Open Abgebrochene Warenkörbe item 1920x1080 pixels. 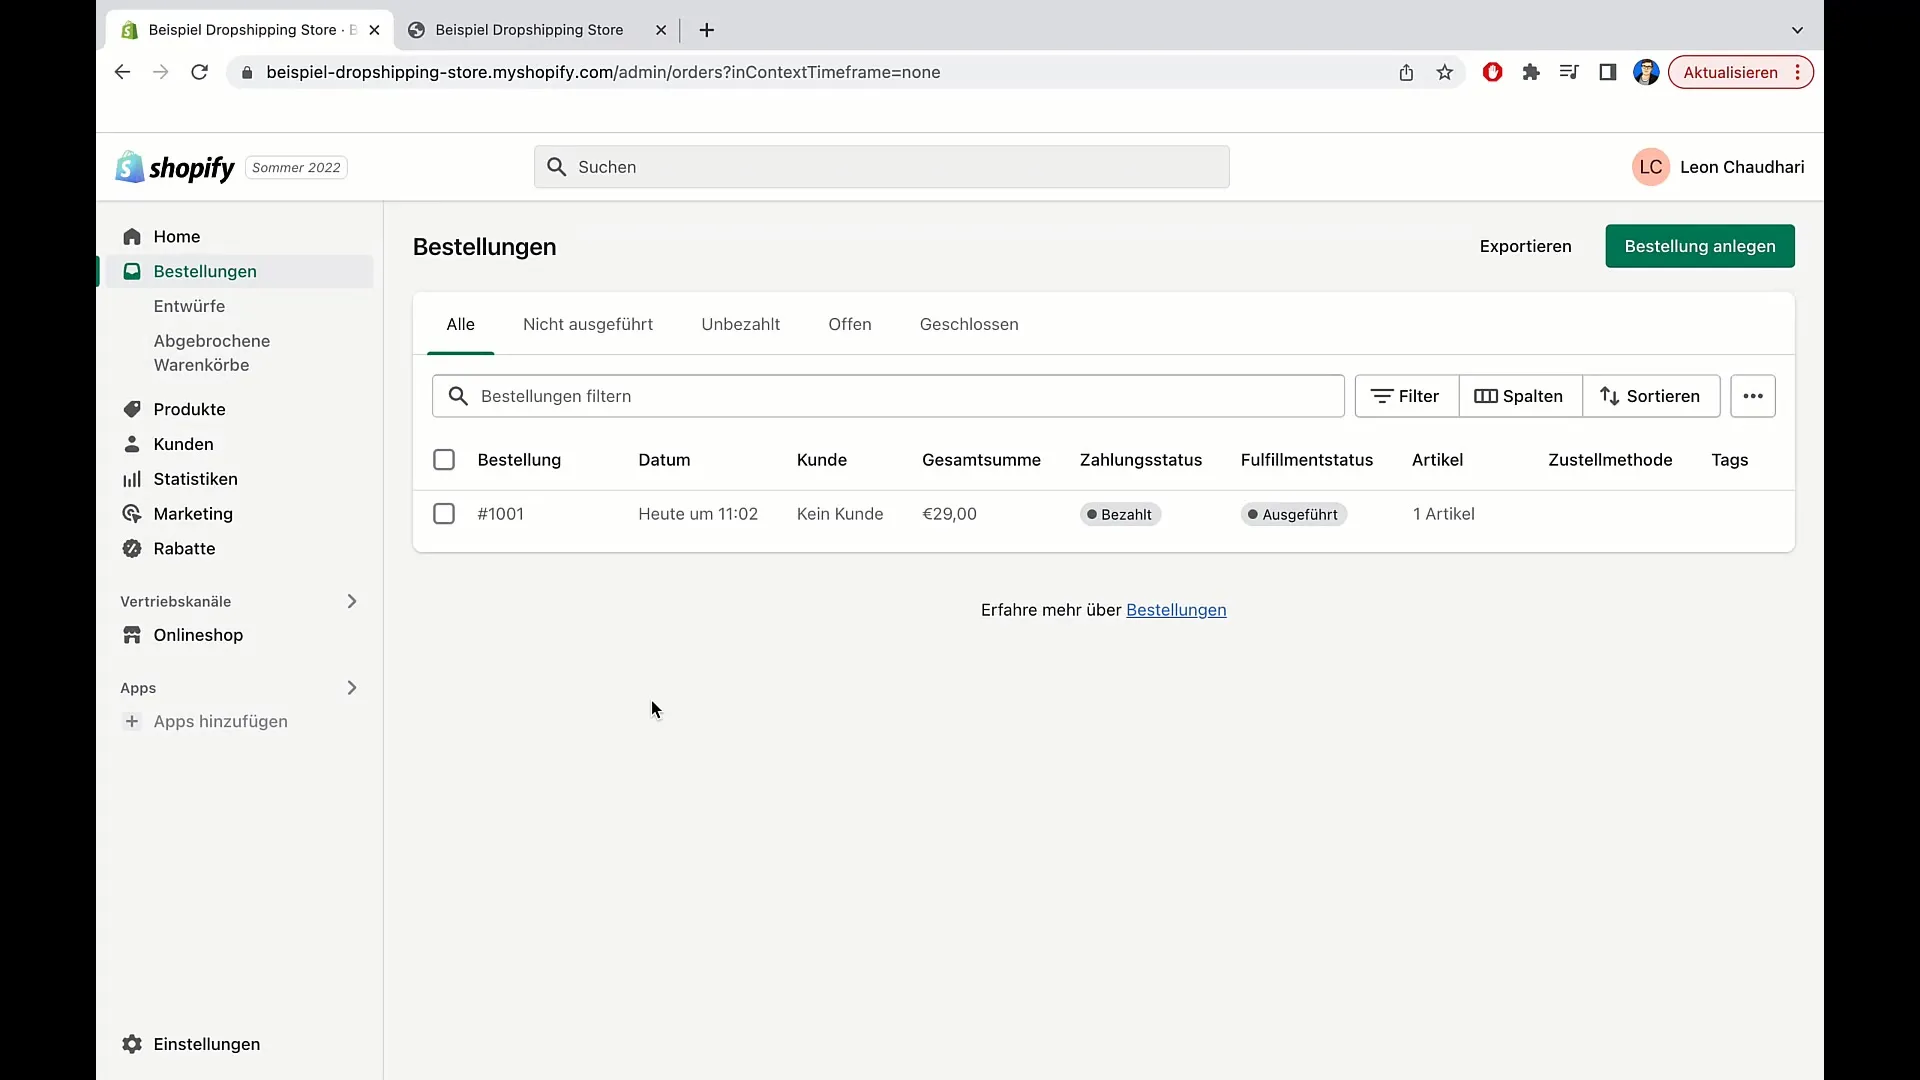(x=211, y=353)
